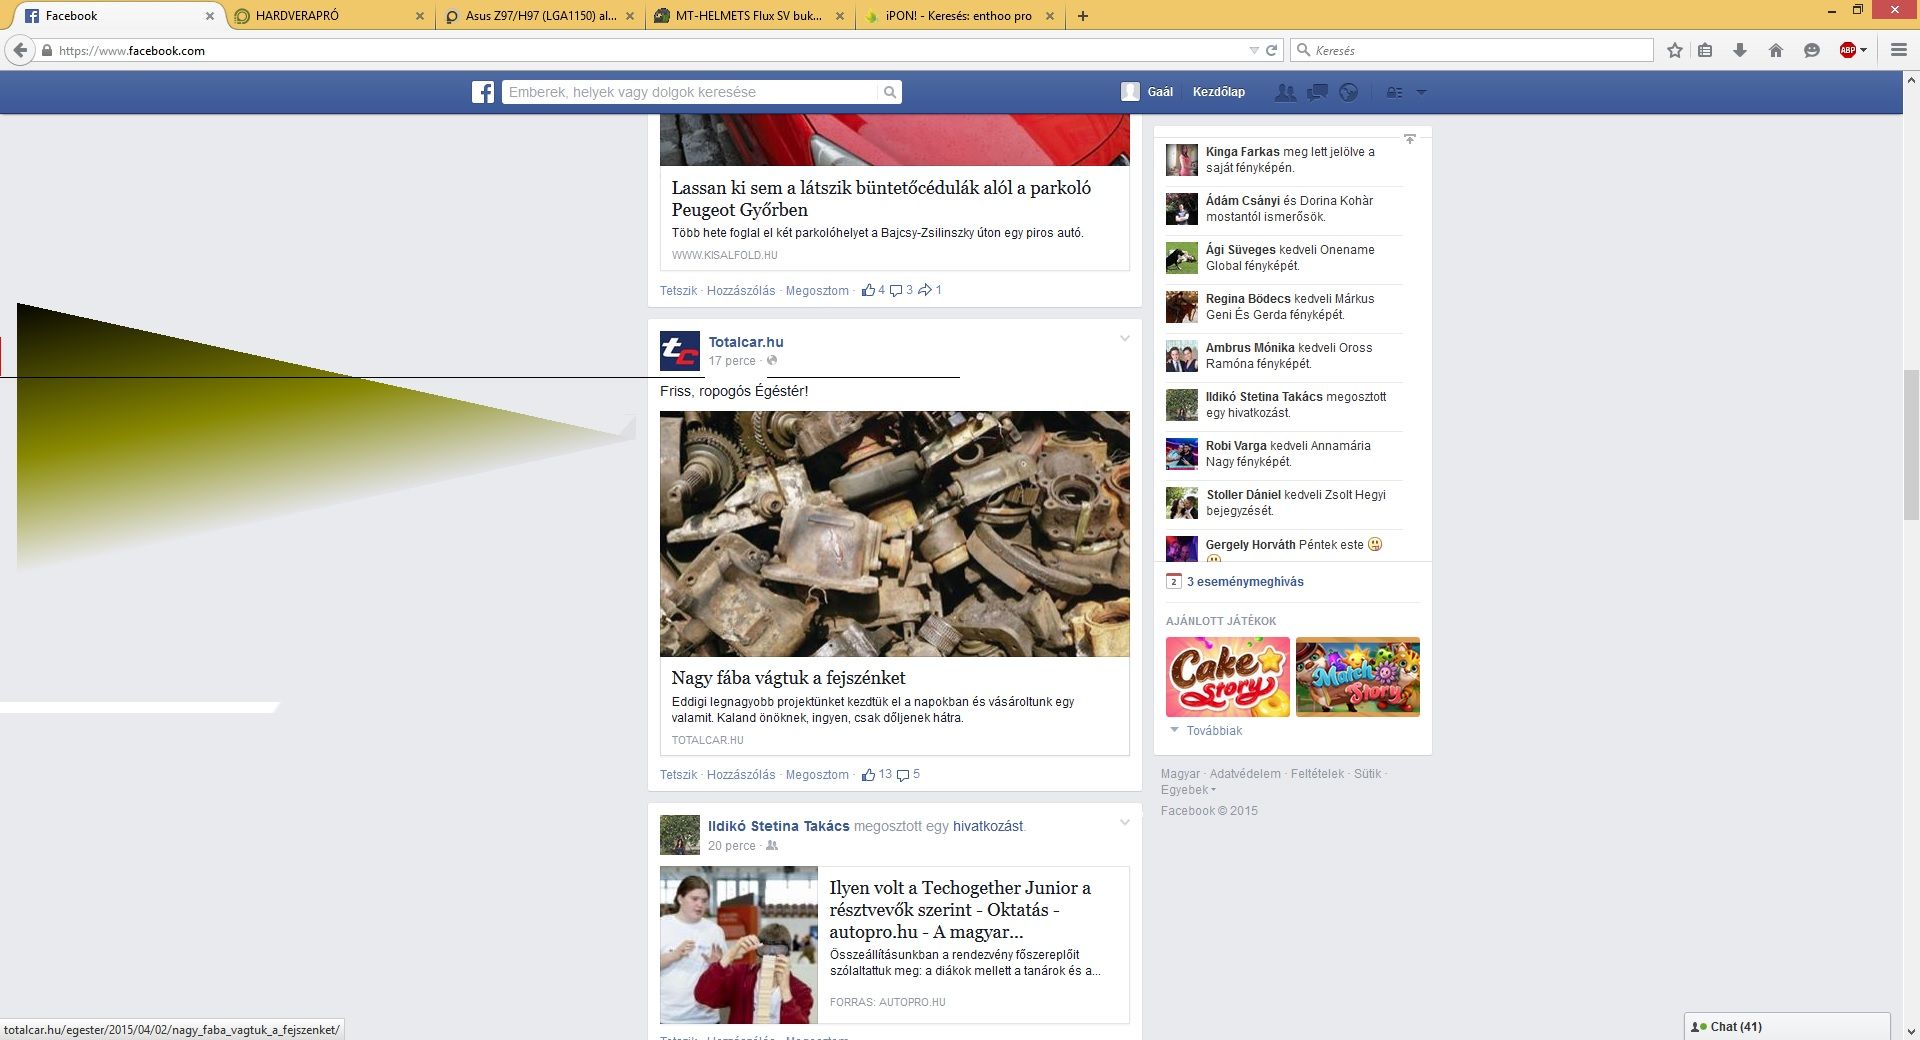
Task: Click Tetszik under the Totalcar post
Action: point(678,775)
